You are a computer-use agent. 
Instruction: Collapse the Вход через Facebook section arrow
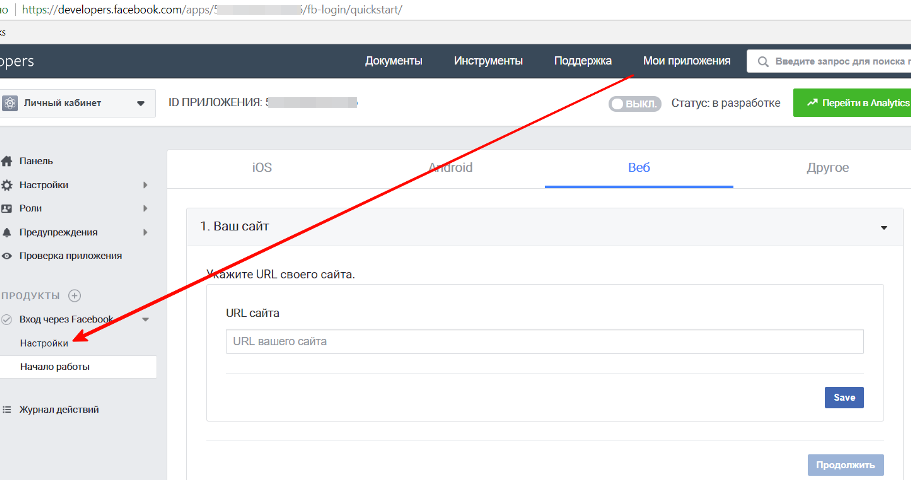pyautogui.click(x=145, y=319)
